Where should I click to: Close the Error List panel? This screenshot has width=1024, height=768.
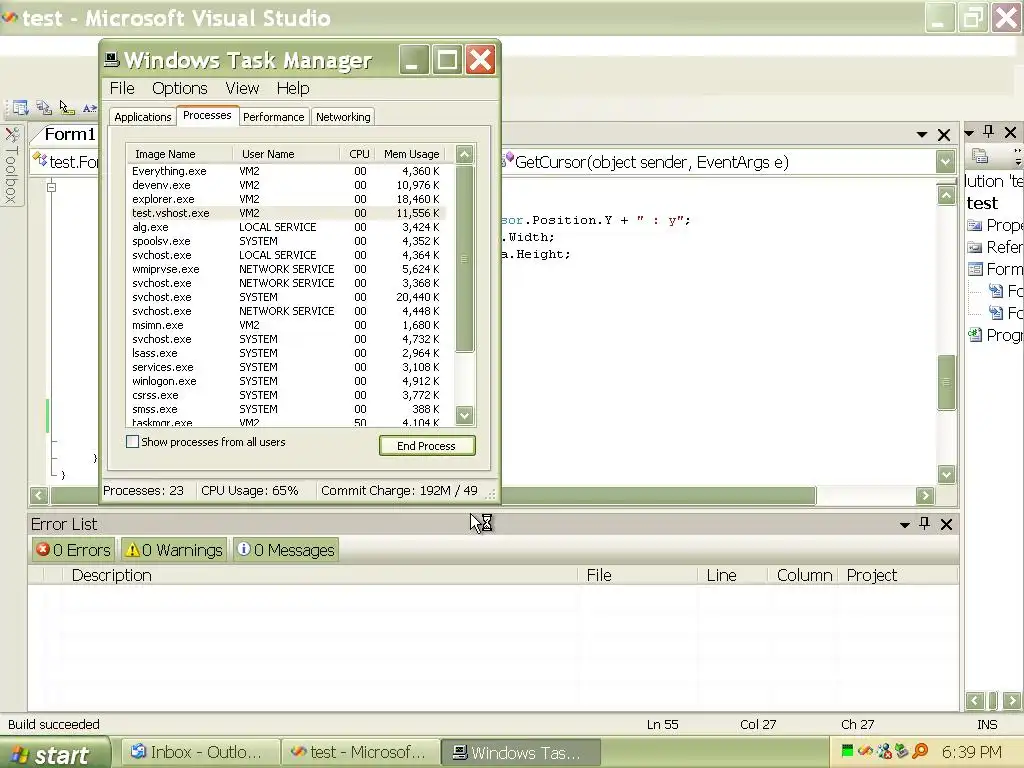coord(946,524)
